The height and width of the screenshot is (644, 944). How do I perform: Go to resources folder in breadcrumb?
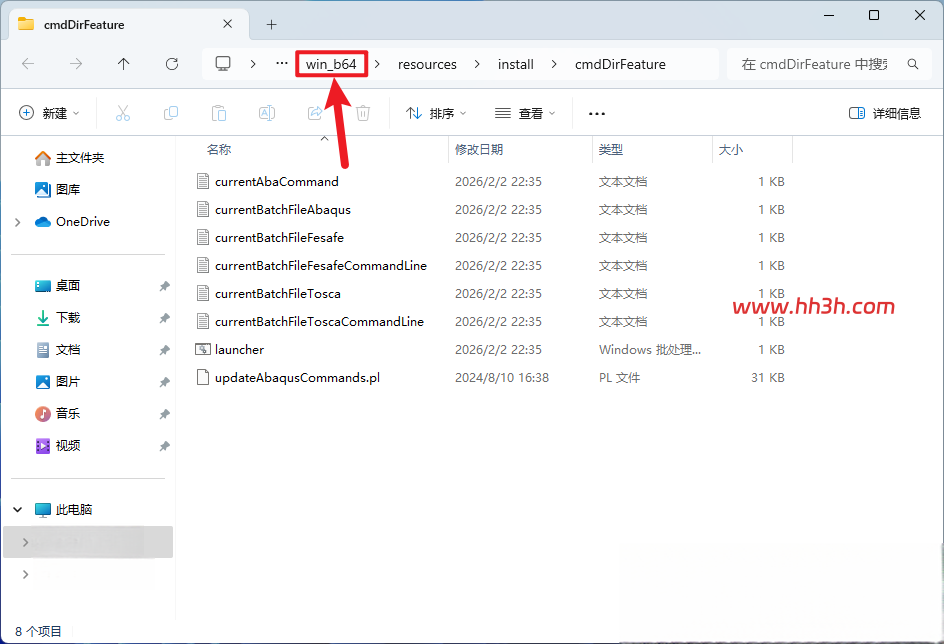[427, 64]
